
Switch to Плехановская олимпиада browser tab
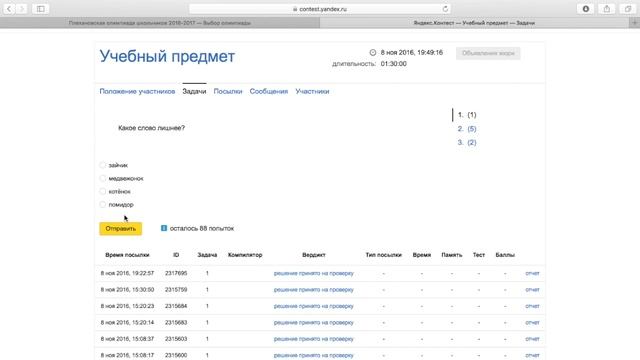pos(160,23)
